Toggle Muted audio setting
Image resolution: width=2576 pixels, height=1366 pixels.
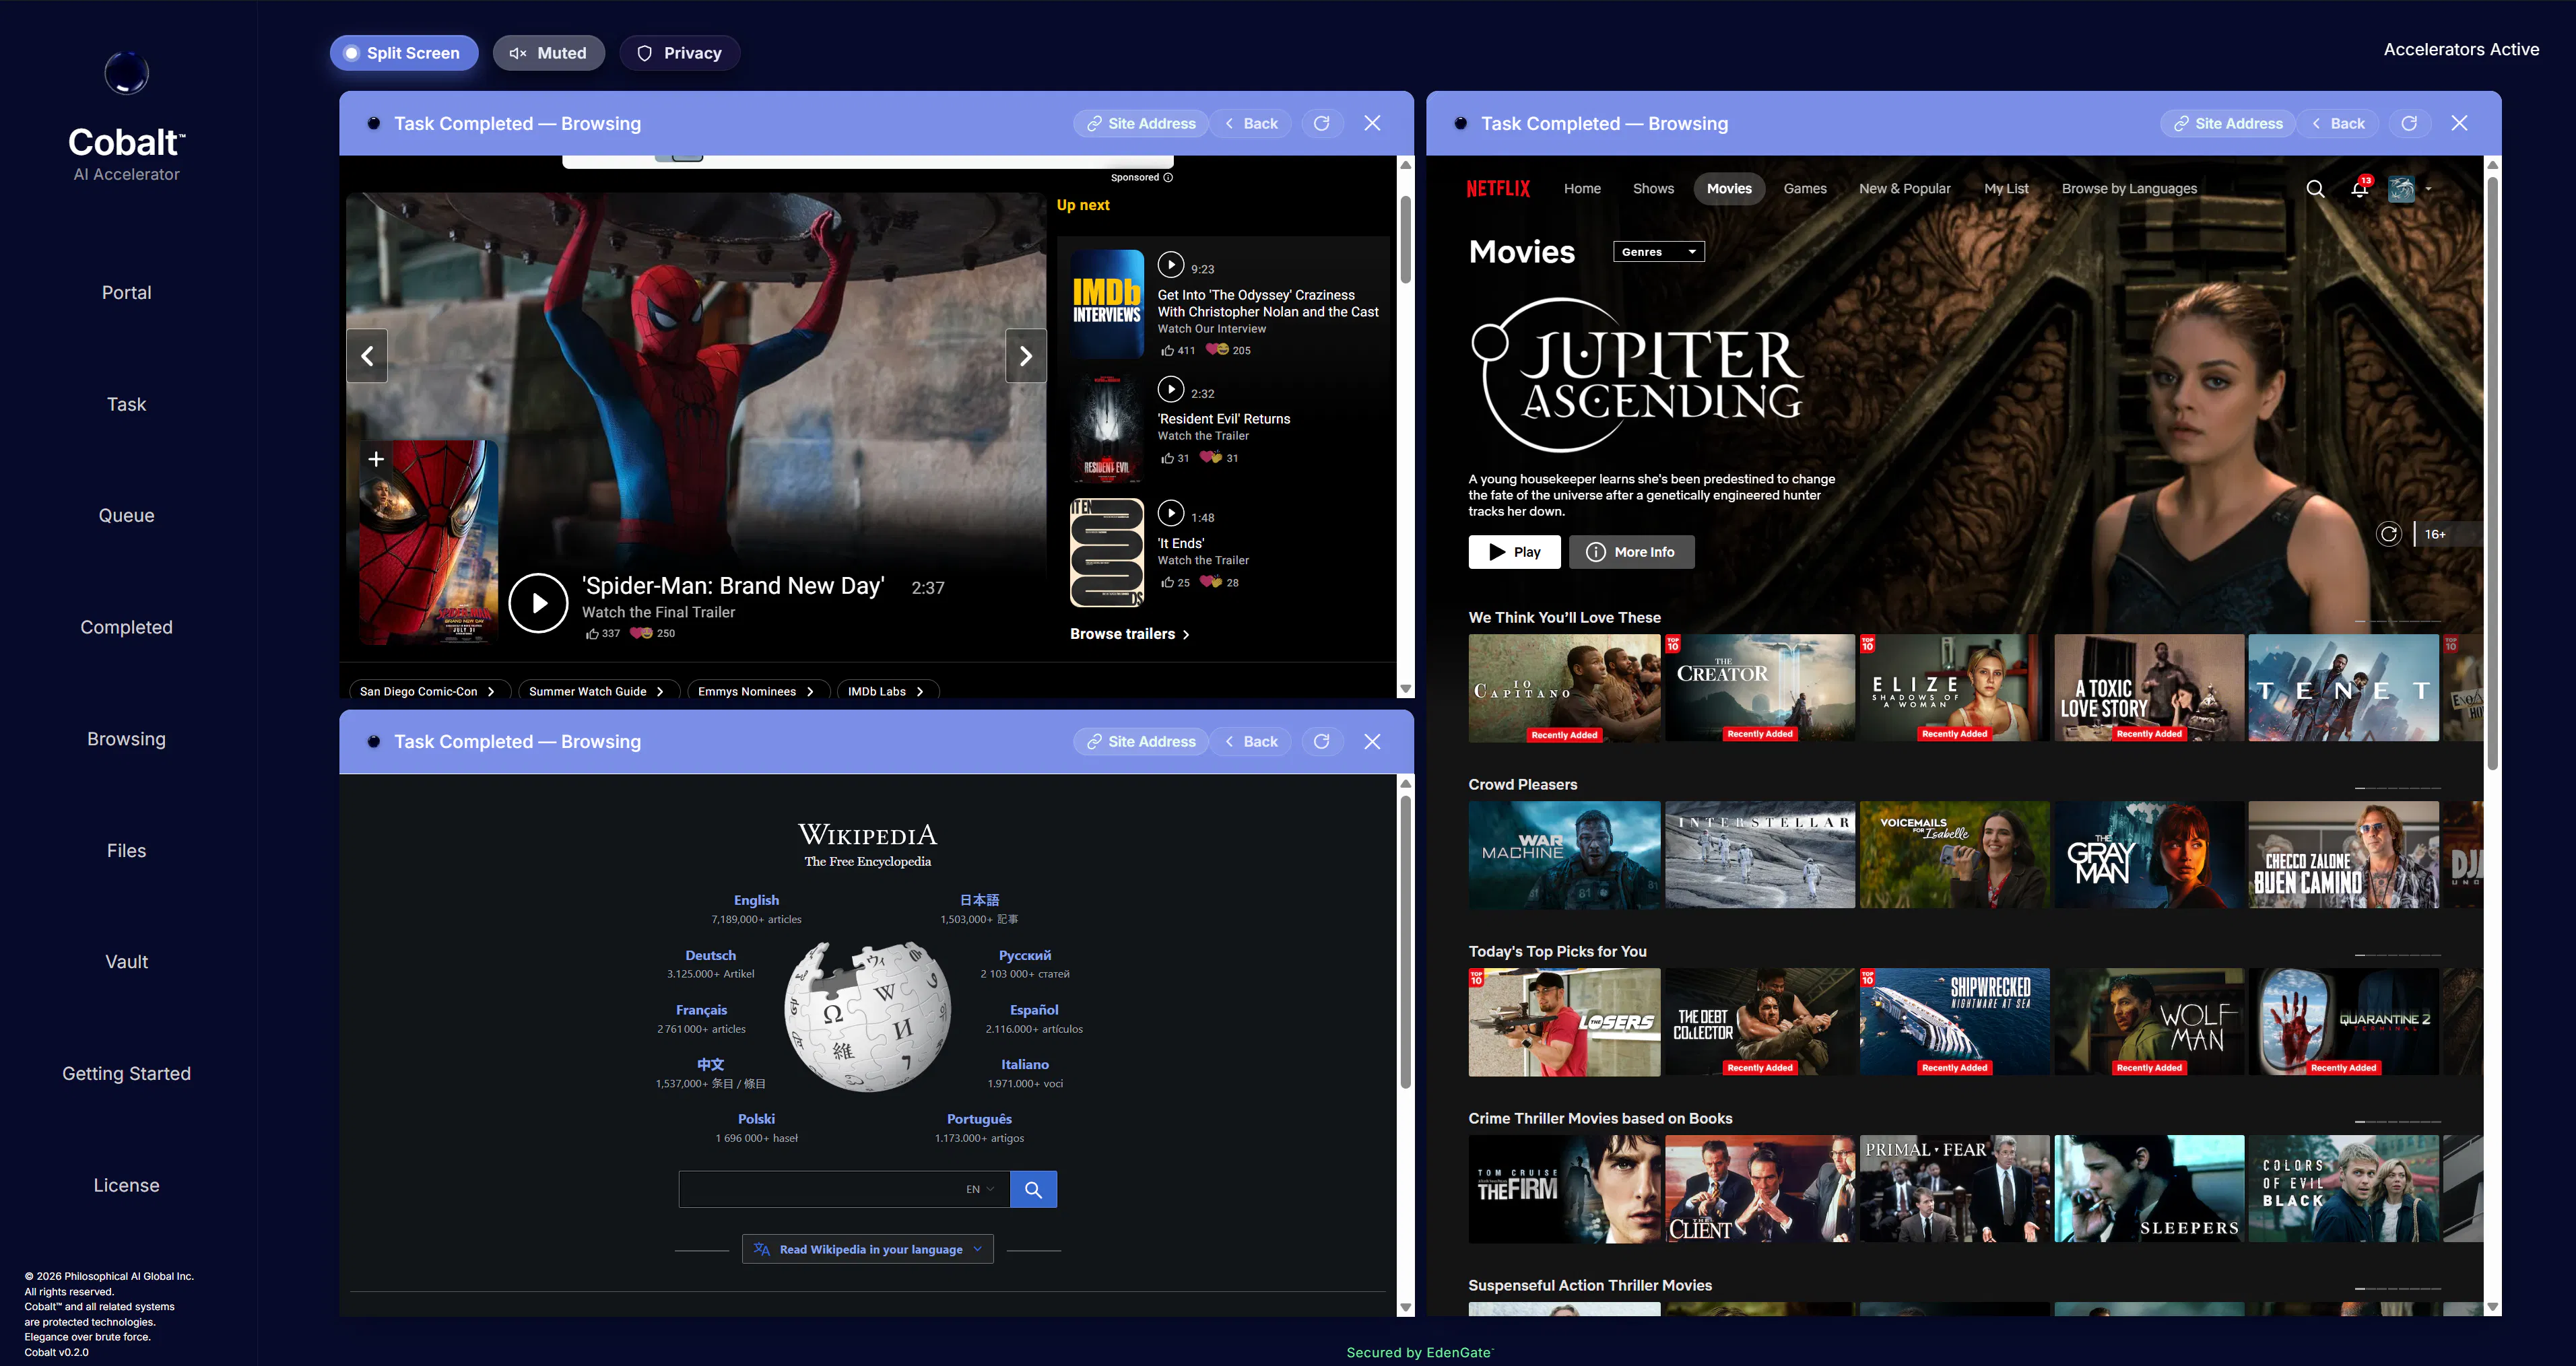(x=548, y=53)
